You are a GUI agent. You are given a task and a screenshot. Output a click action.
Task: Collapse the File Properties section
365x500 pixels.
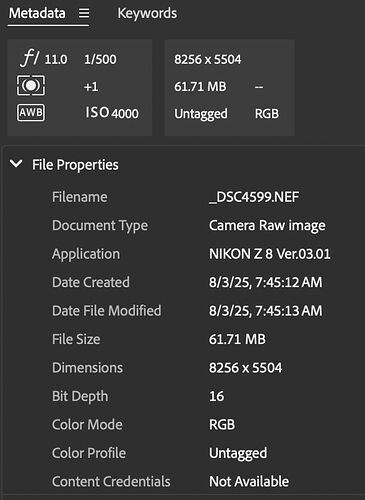[x=16, y=164]
